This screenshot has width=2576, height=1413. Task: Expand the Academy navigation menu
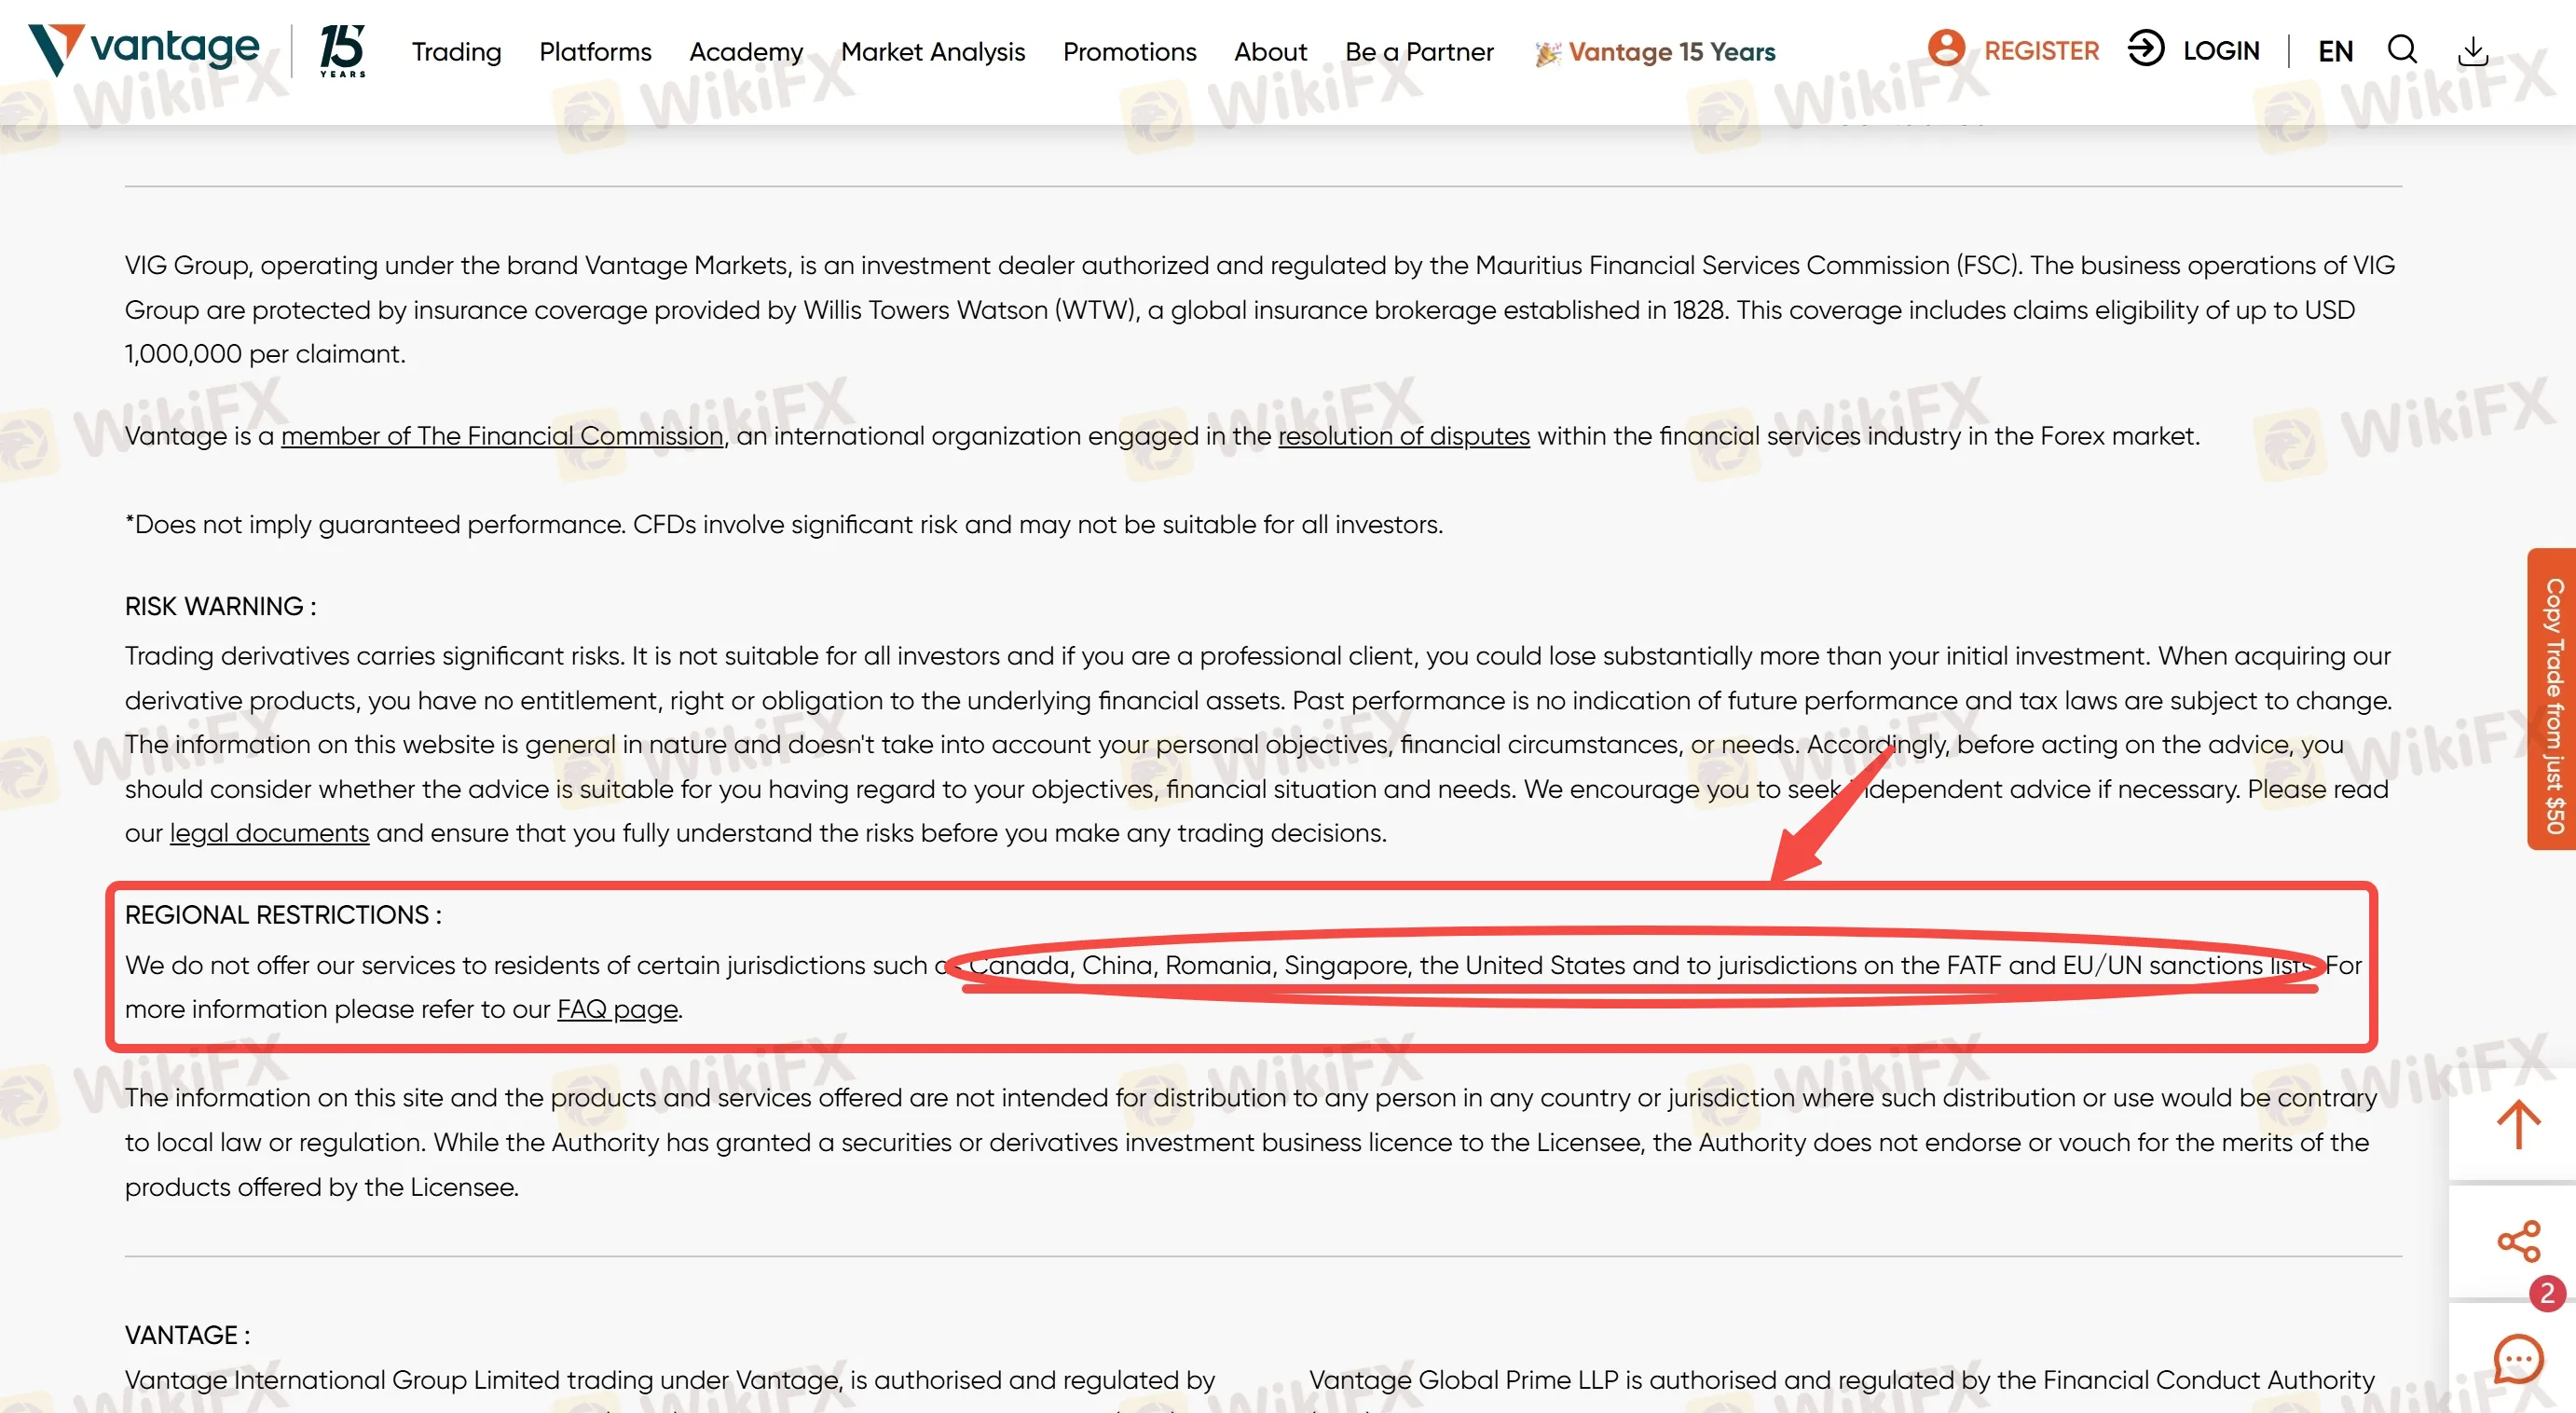[745, 52]
